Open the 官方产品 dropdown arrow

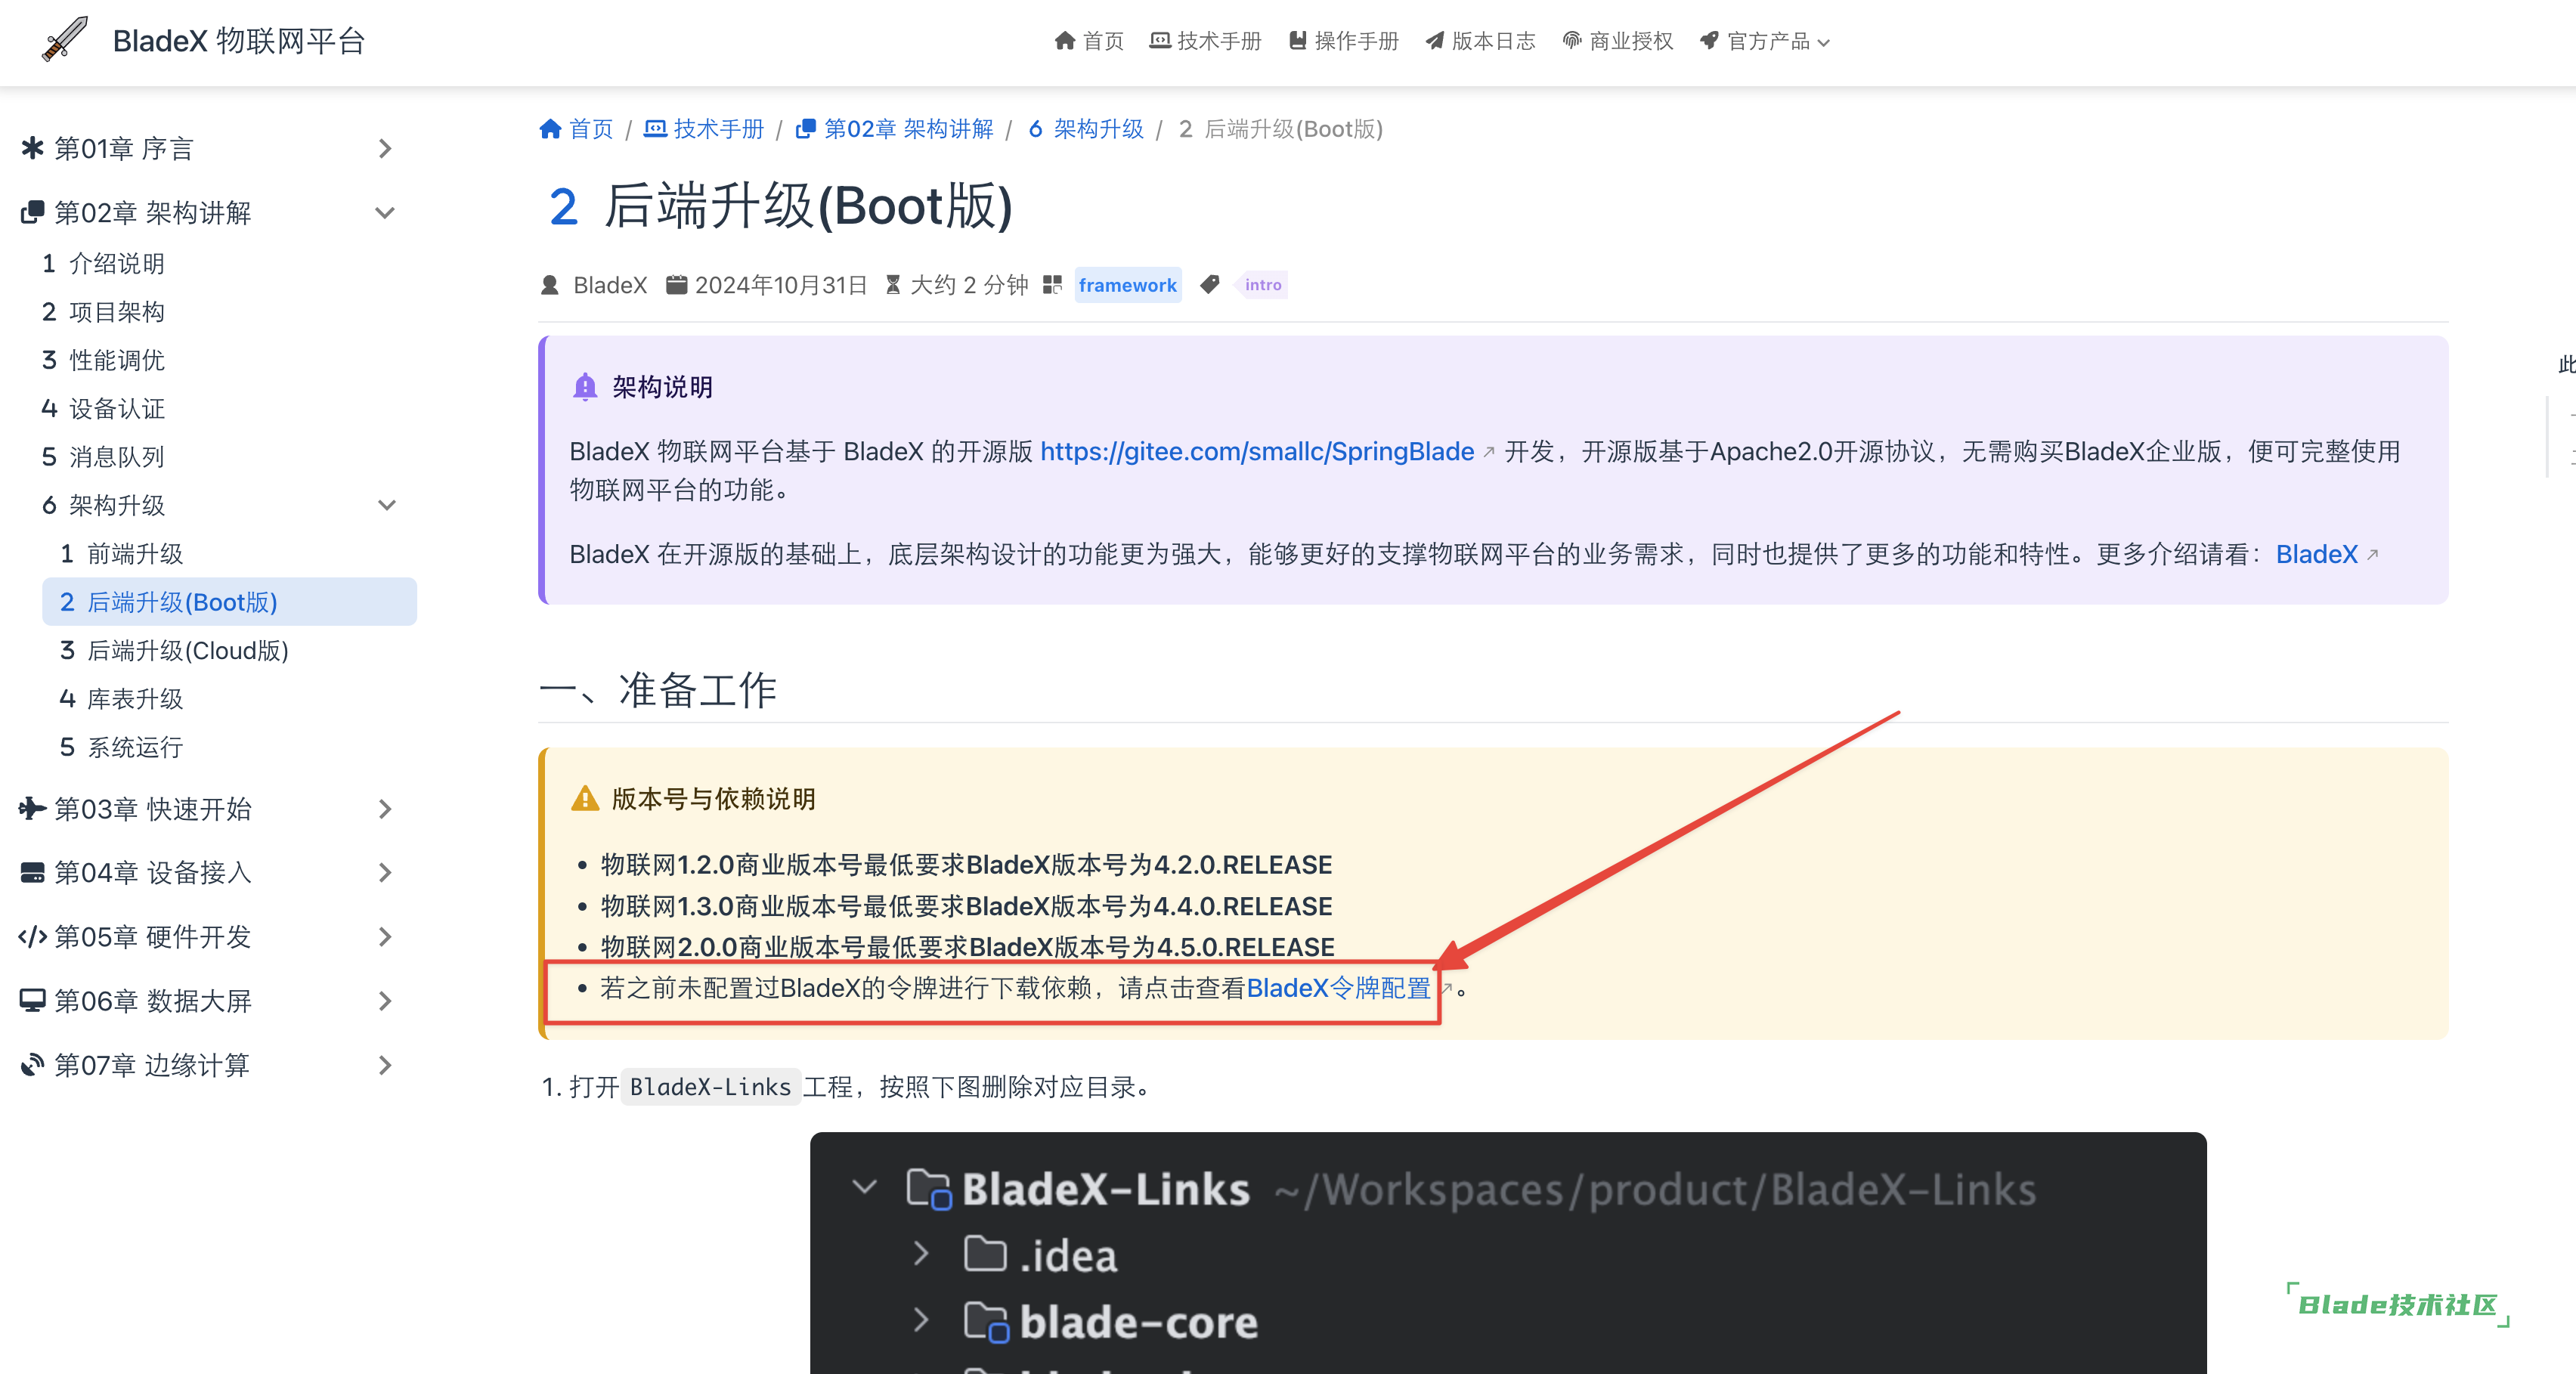point(1824,43)
